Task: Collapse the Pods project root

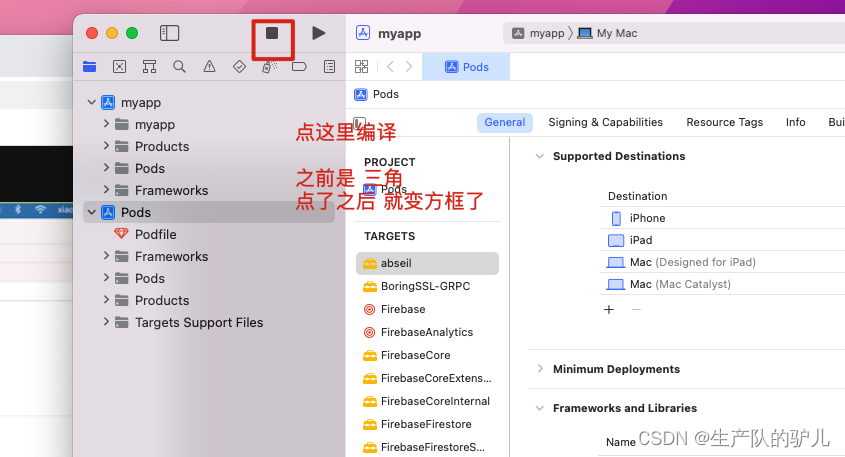Action: pyautogui.click(x=92, y=212)
